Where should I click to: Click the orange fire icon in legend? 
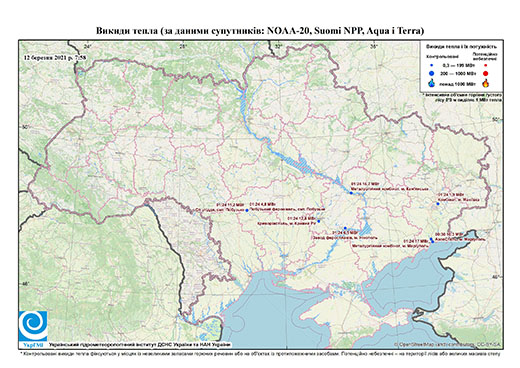[x=485, y=83]
